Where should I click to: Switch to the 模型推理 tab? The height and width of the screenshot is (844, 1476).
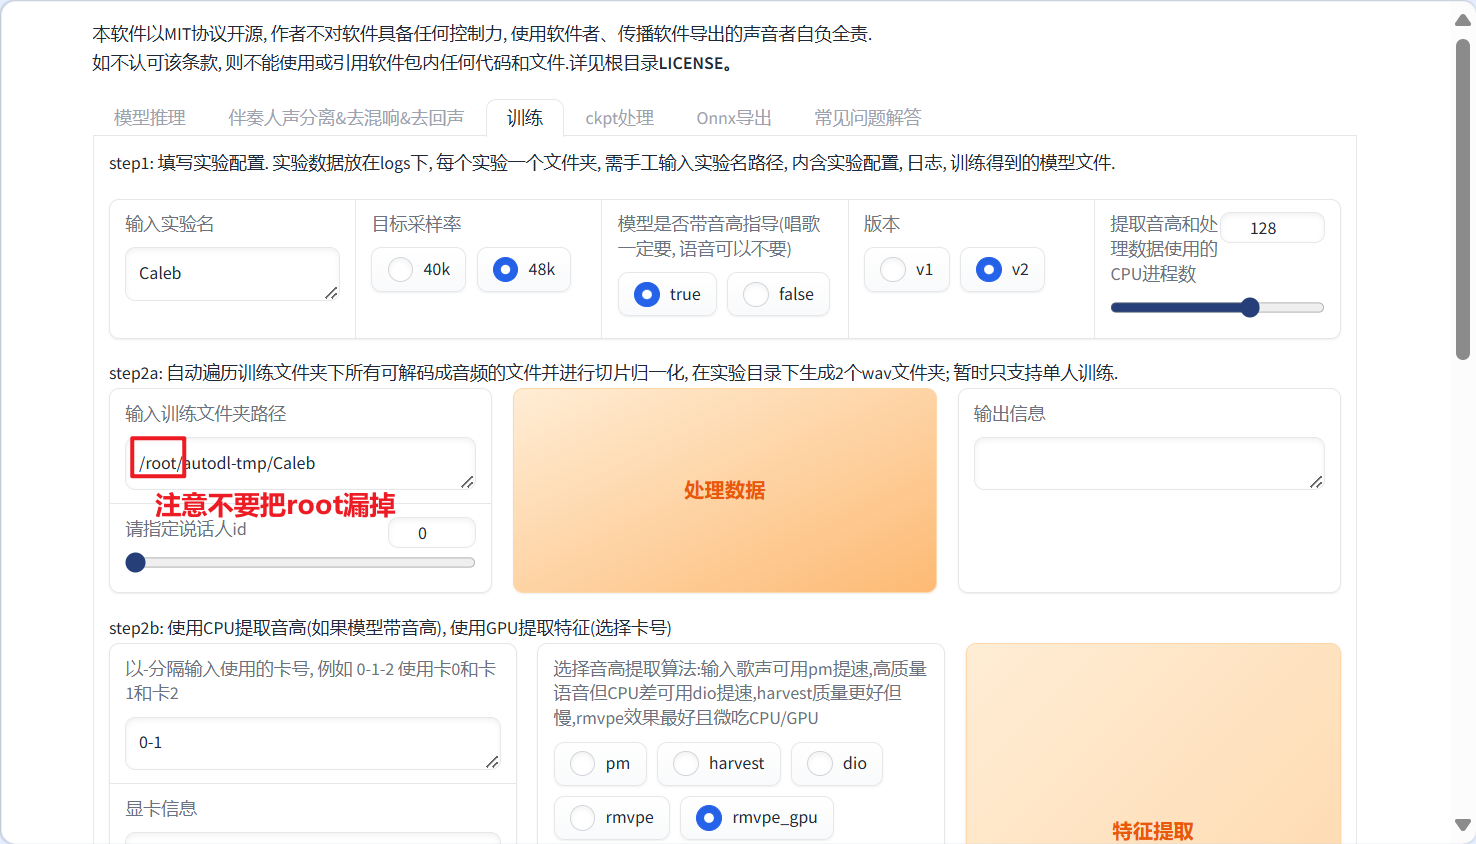tap(150, 118)
